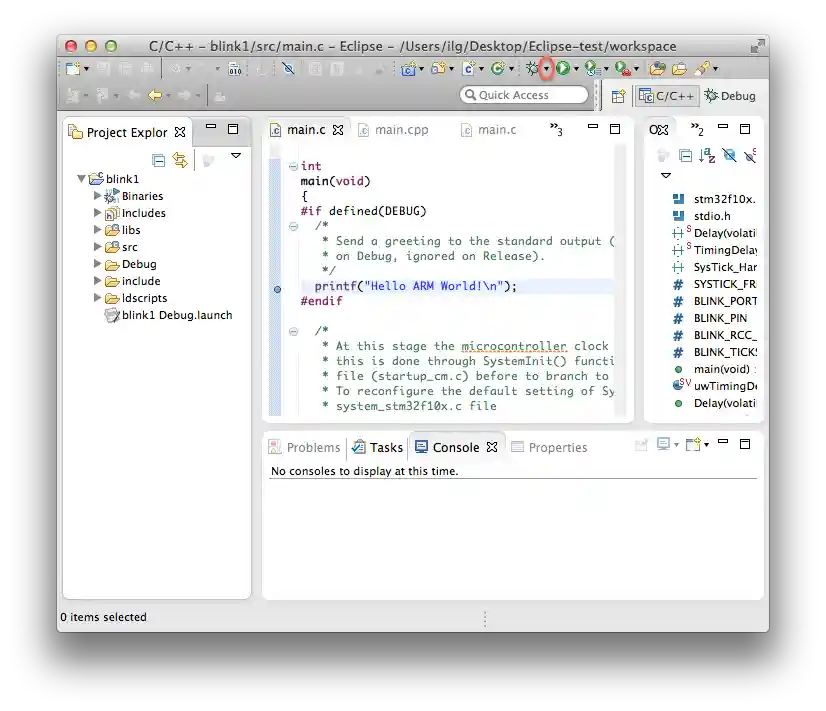Collapse all in Project Explorer
The width and height of the screenshot is (826, 711).
tap(158, 160)
